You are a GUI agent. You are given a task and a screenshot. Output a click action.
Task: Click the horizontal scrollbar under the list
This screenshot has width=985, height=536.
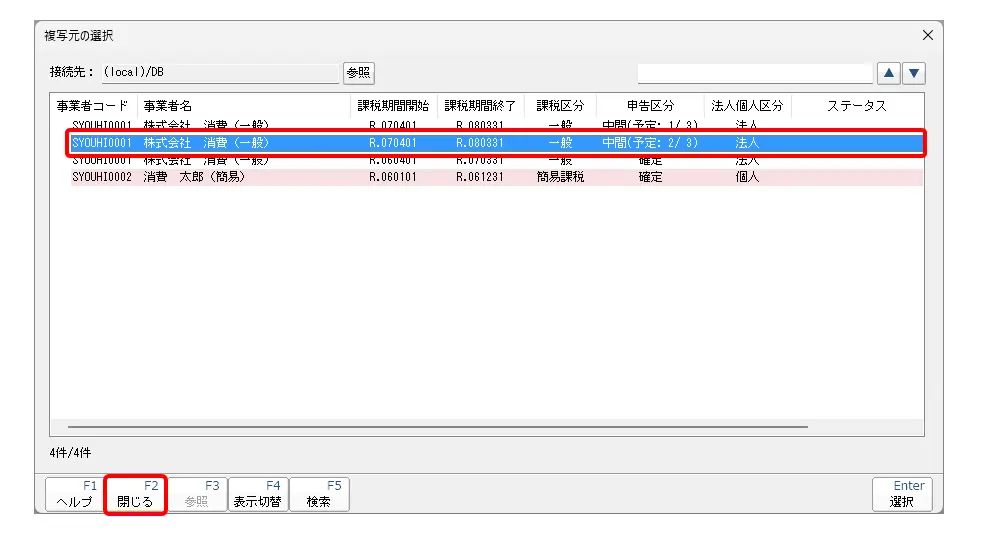430,427
